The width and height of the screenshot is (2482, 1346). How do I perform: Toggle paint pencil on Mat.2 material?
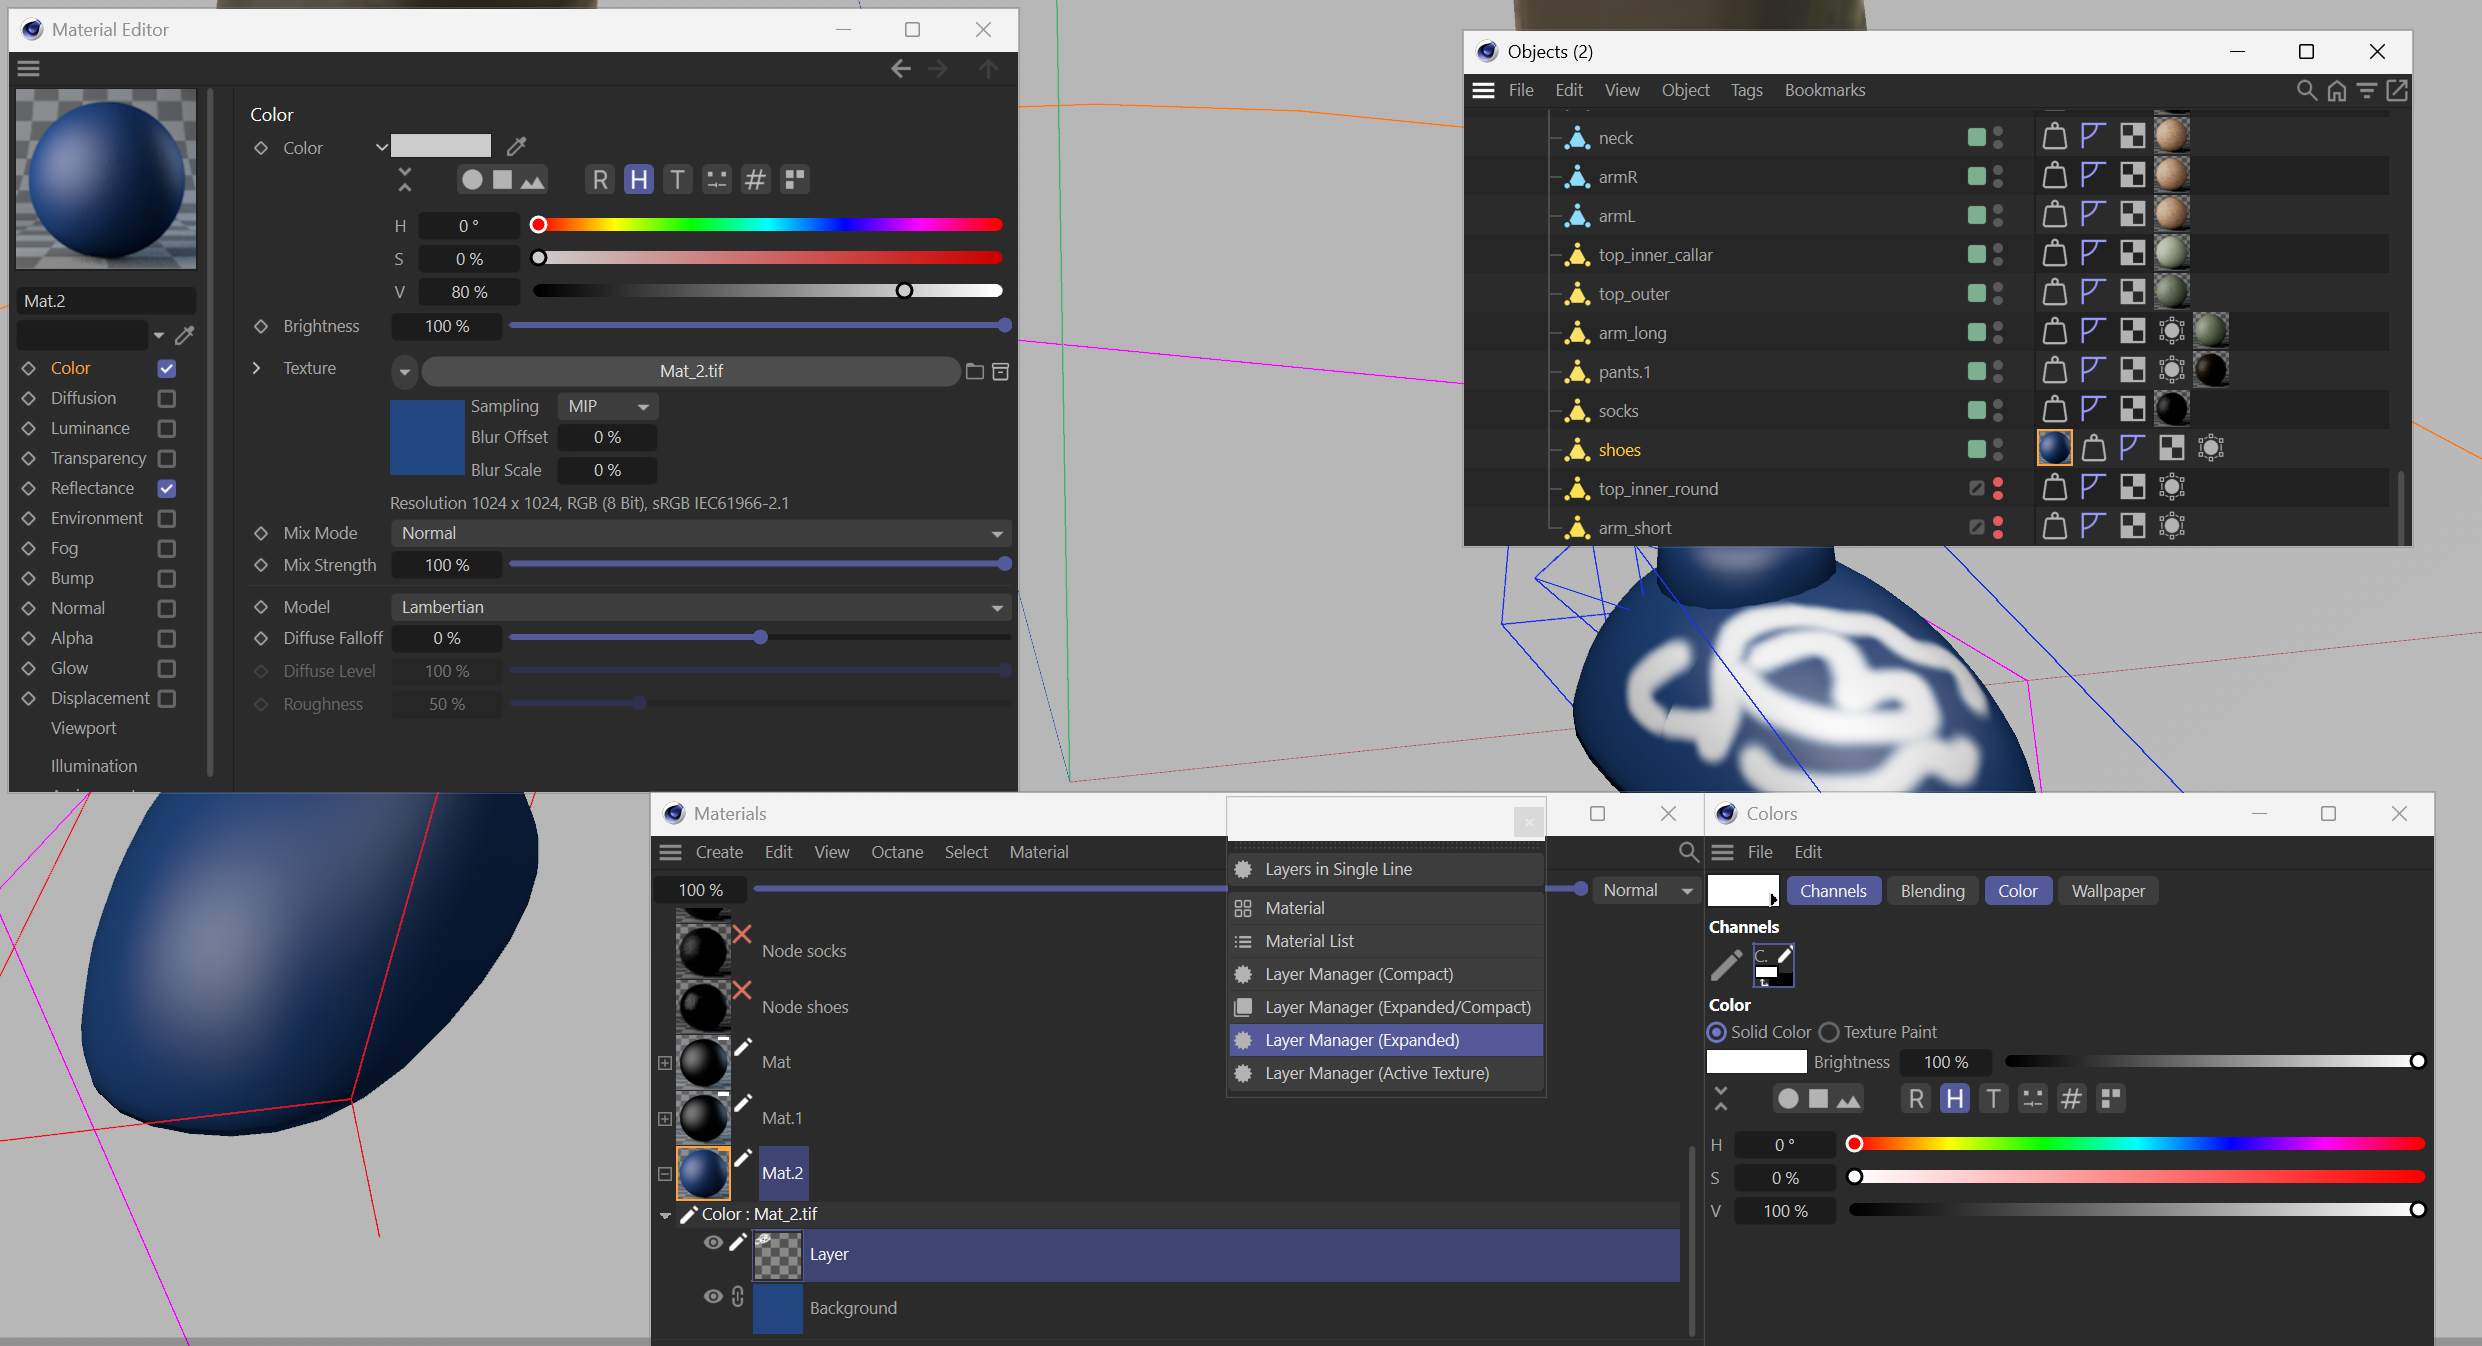[743, 1158]
